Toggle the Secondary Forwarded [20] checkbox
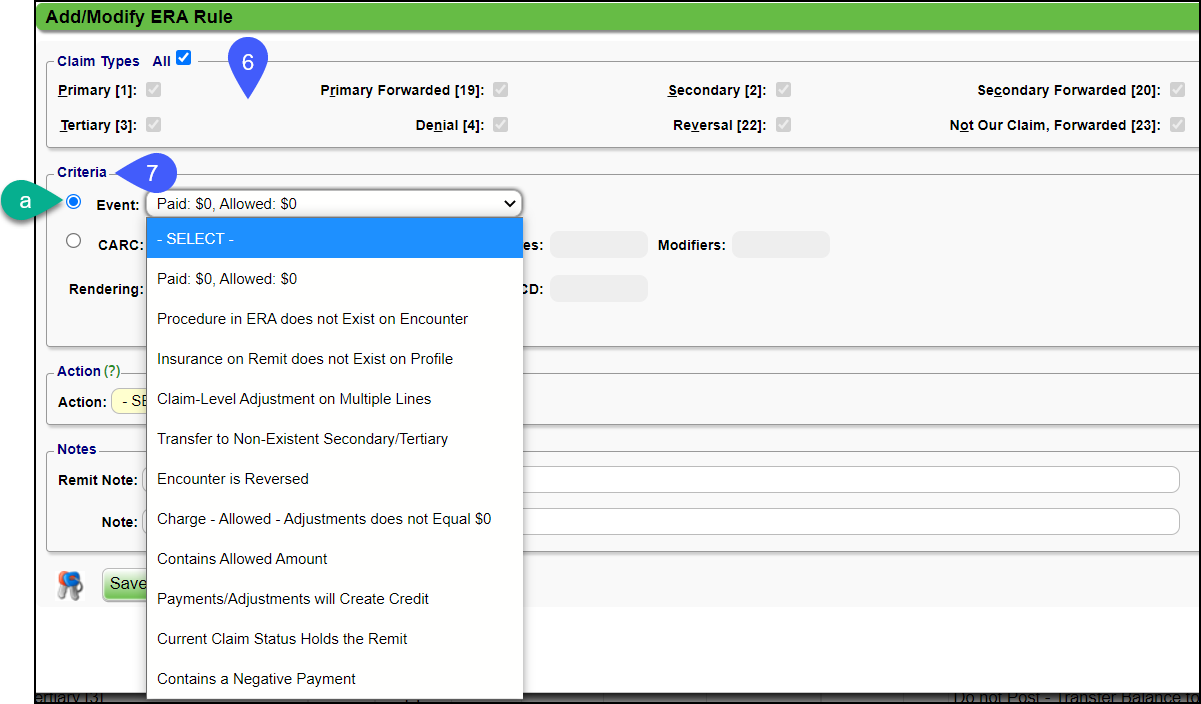 (1178, 89)
